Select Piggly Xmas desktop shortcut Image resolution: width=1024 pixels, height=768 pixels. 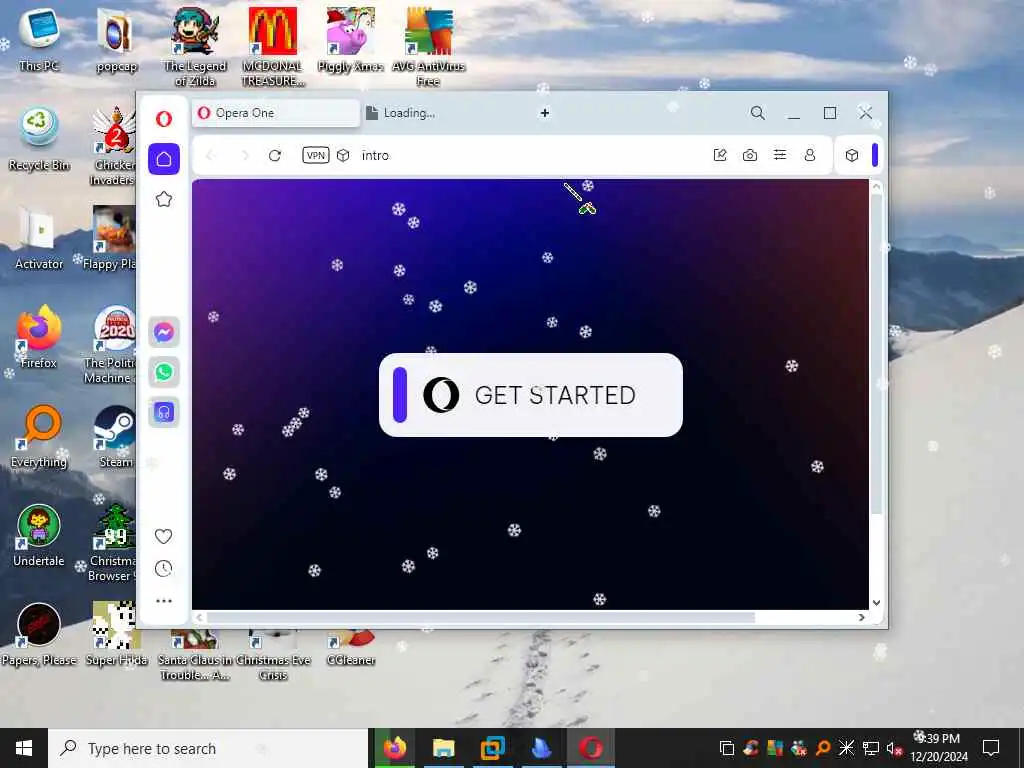pos(351,40)
